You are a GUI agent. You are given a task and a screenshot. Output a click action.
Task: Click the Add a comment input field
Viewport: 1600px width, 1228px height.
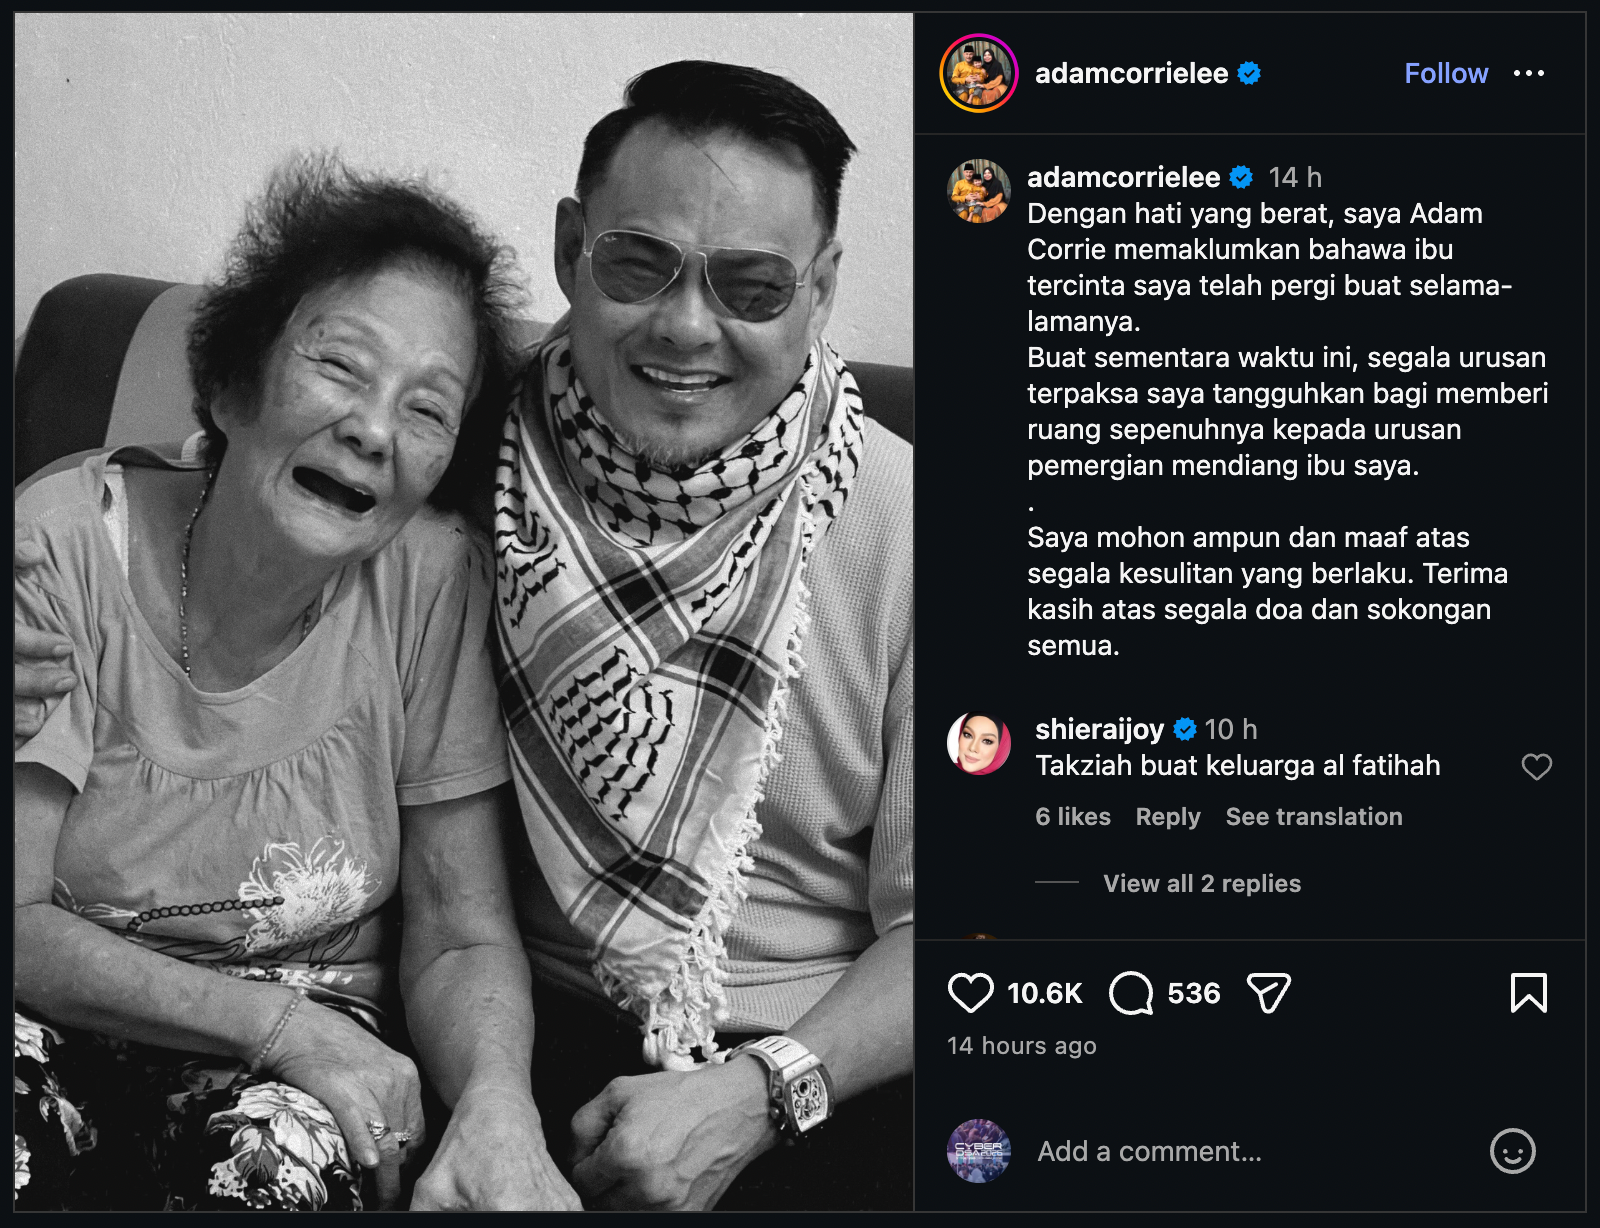[x=1150, y=1151]
